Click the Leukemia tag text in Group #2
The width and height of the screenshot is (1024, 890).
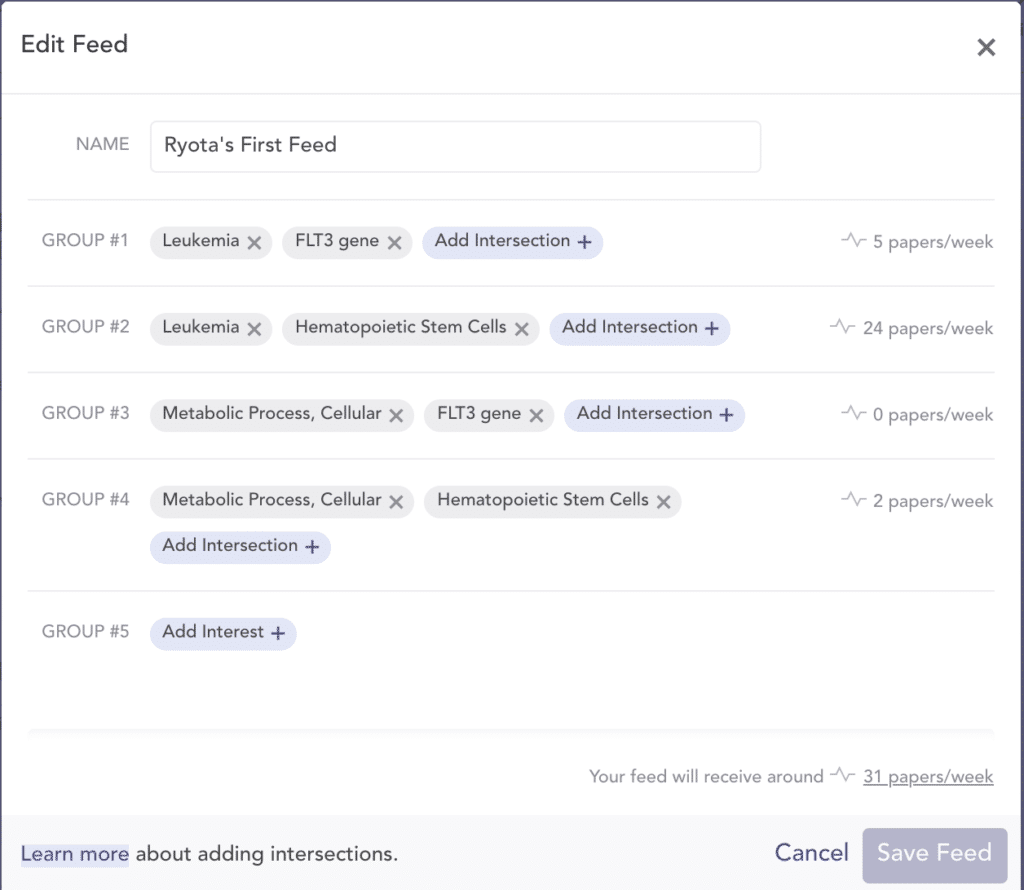(200, 326)
